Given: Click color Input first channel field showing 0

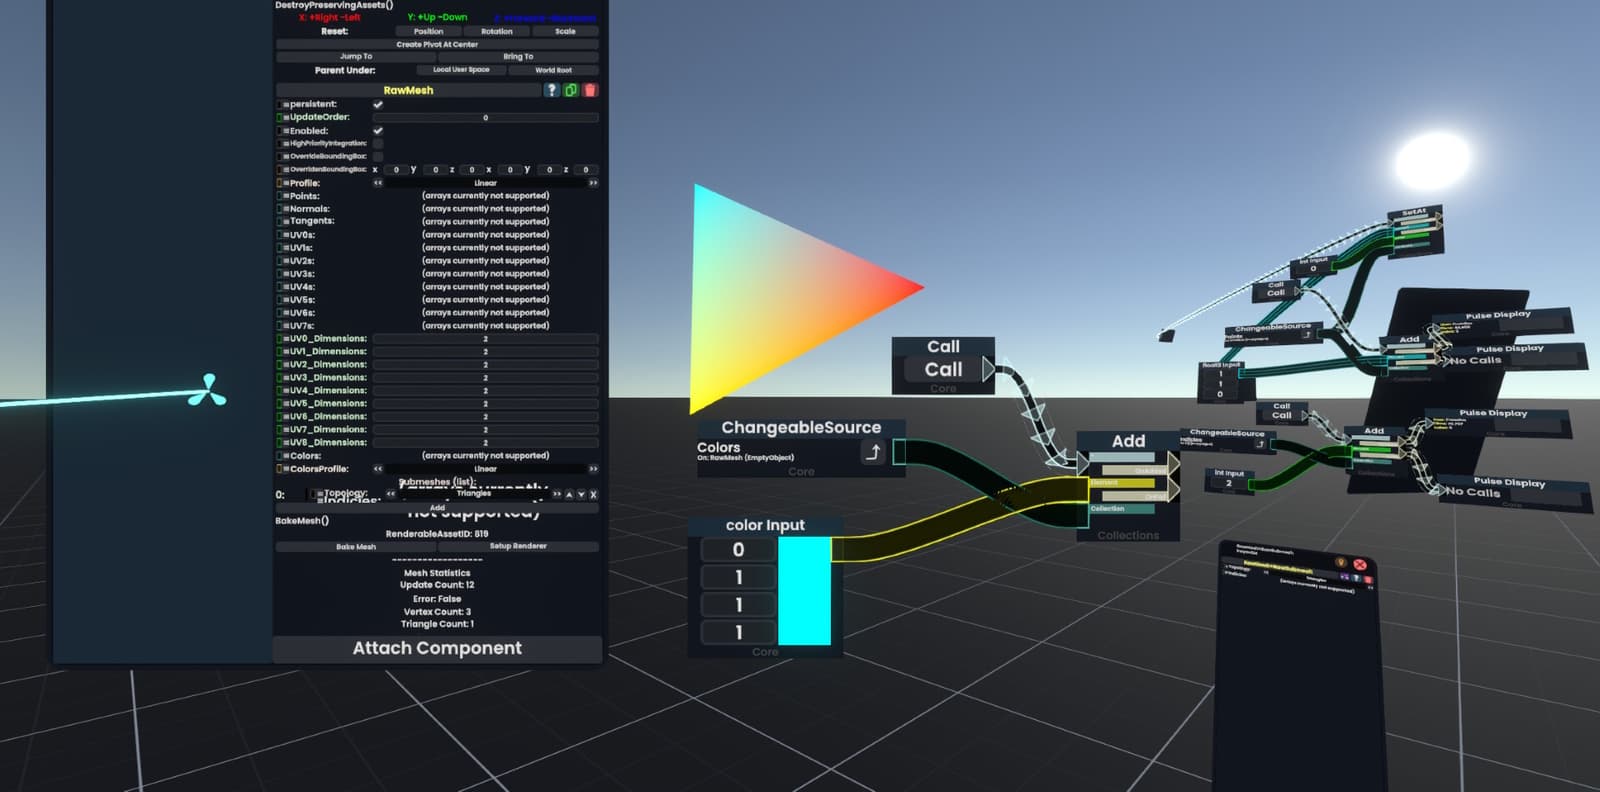Looking at the screenshot, I should tap(738, 549).
